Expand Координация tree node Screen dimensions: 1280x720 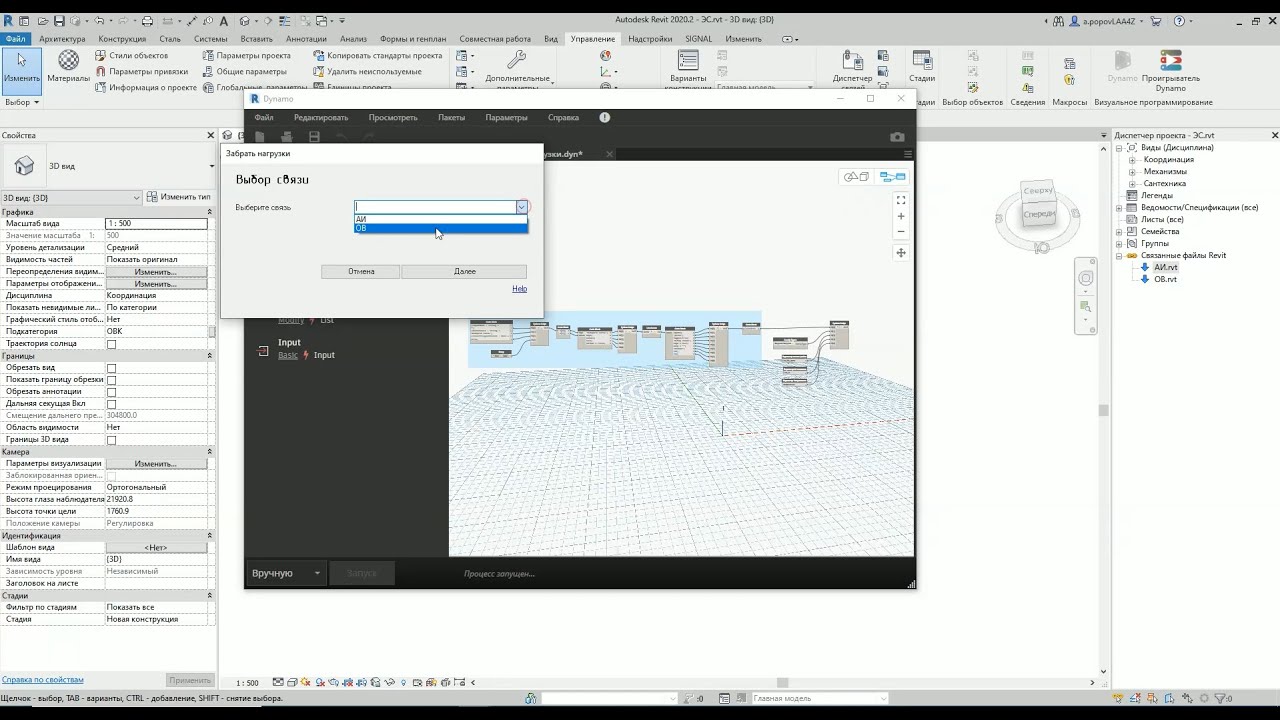click(x=1132, y=160)
